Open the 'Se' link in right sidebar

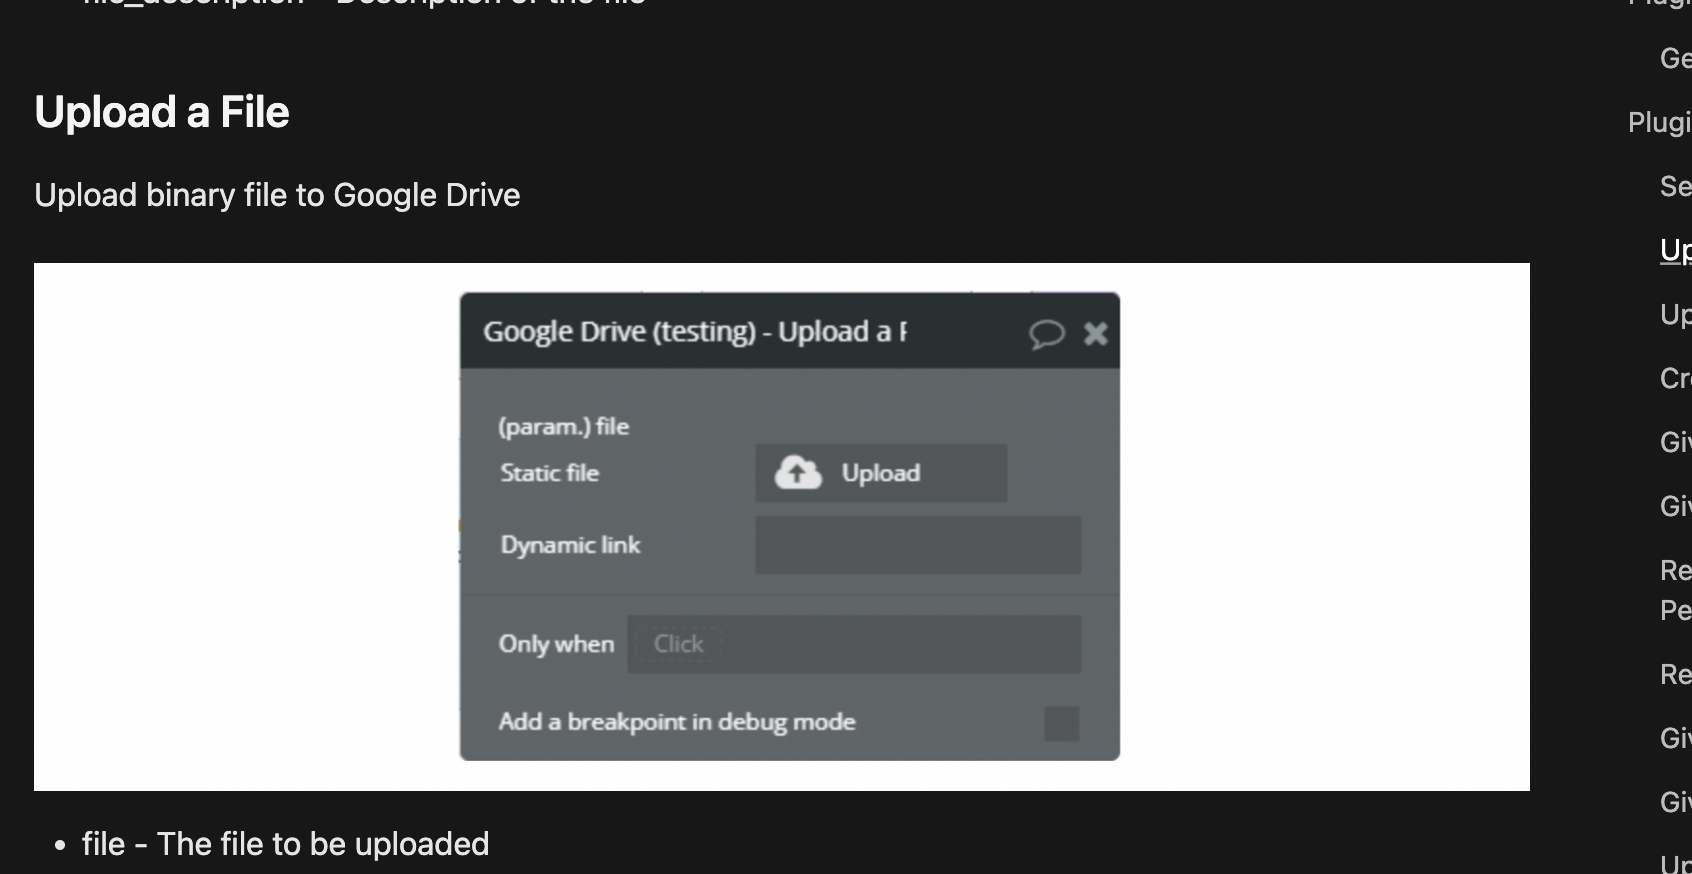1676,186
